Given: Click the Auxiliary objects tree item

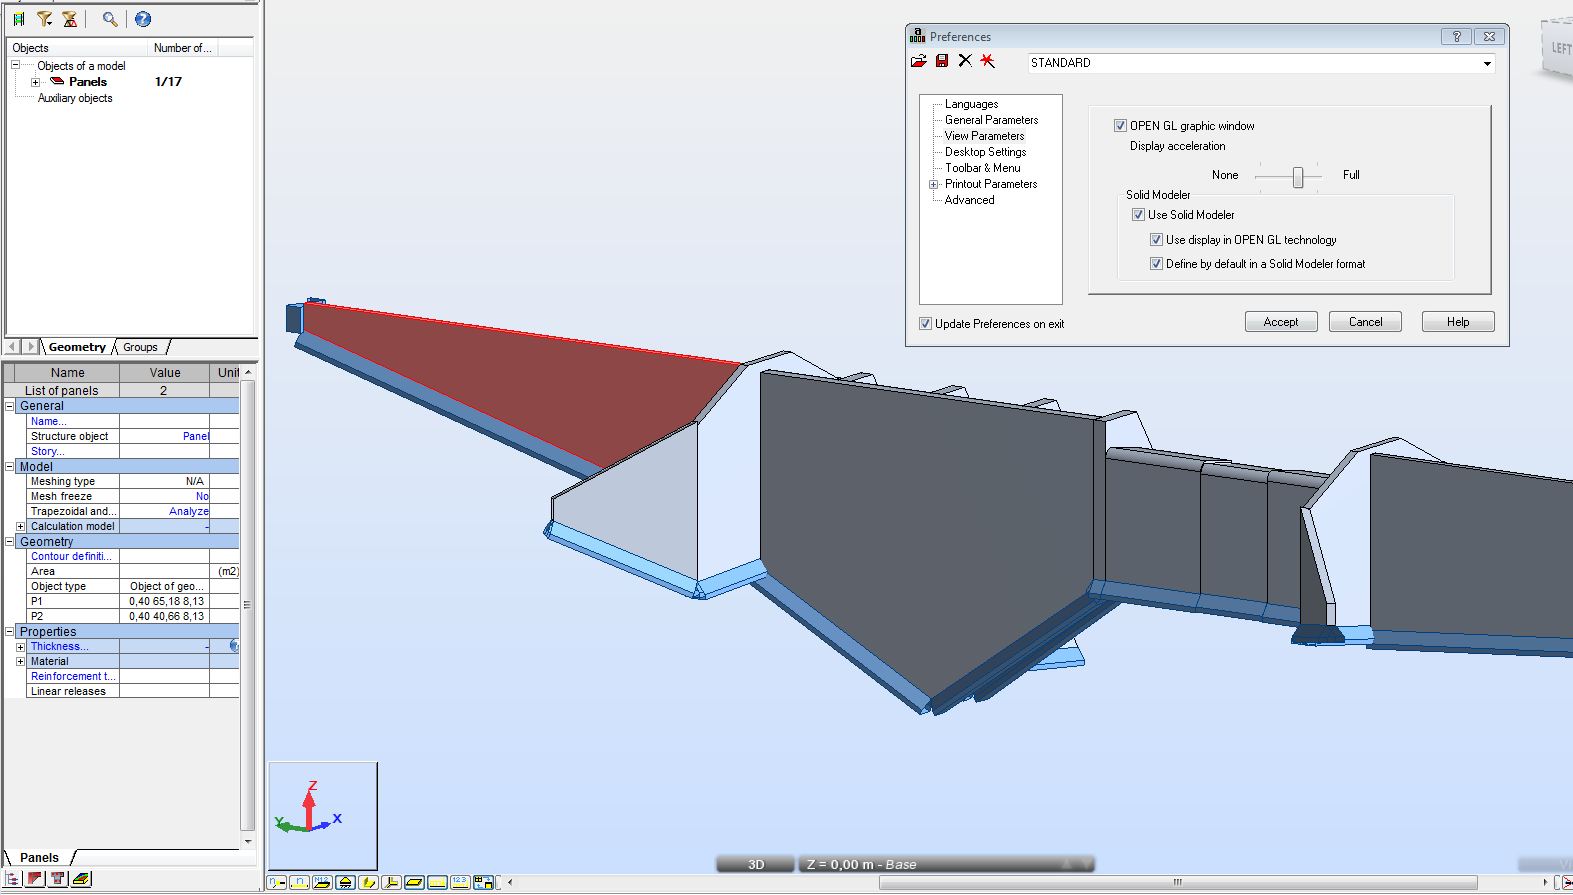Looking at the screenshot, I should click(75, 98).
